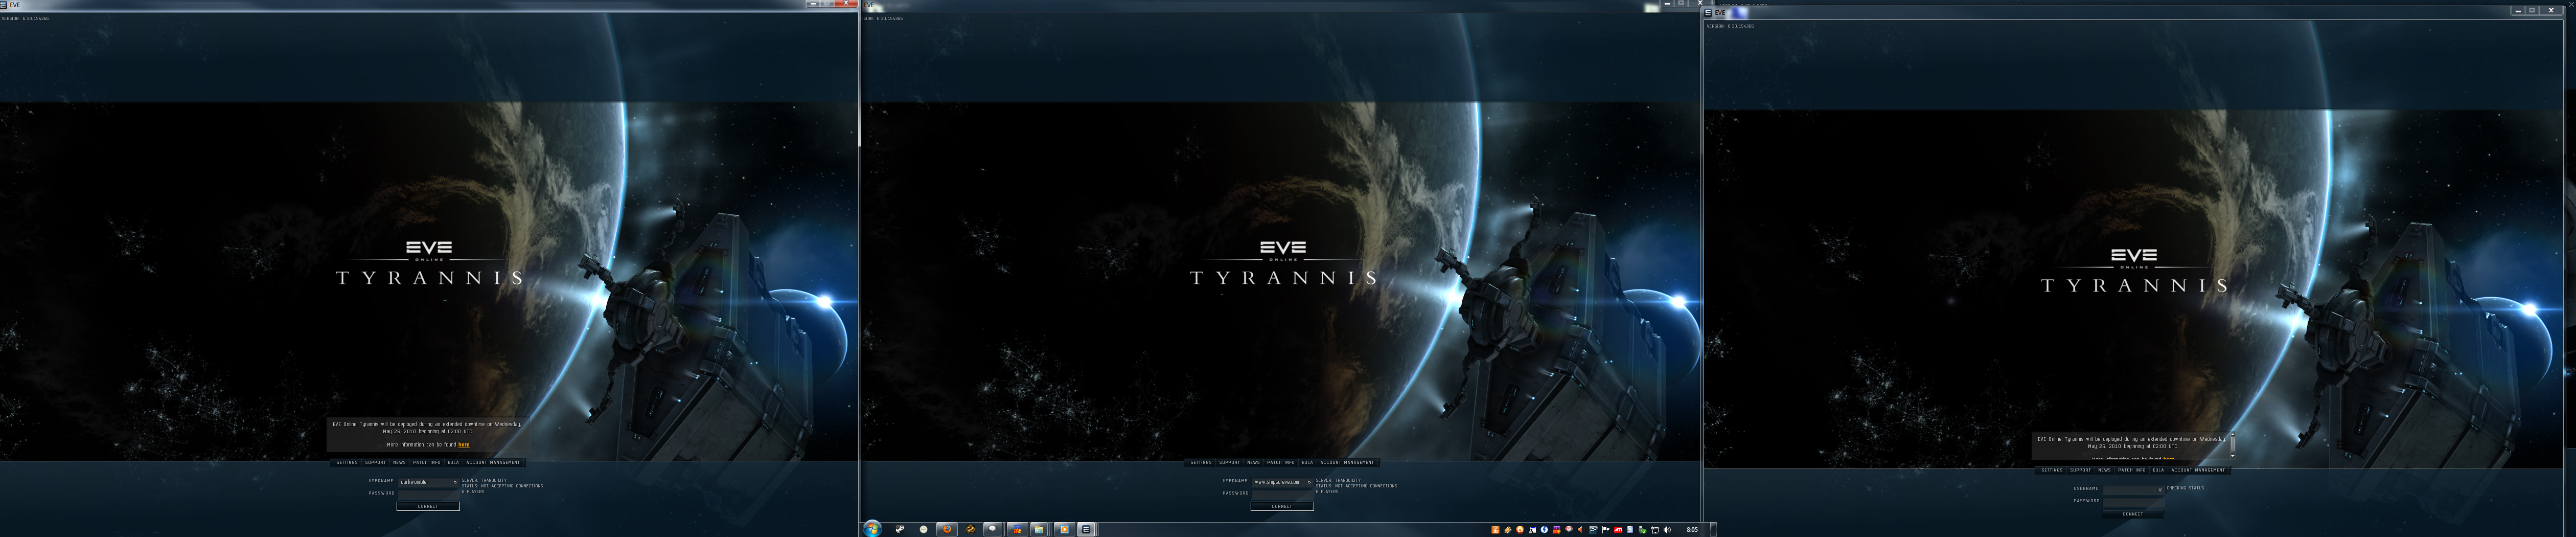
Task: Open Windows Media Player on the taskbar
Action: coord(1064,529)
